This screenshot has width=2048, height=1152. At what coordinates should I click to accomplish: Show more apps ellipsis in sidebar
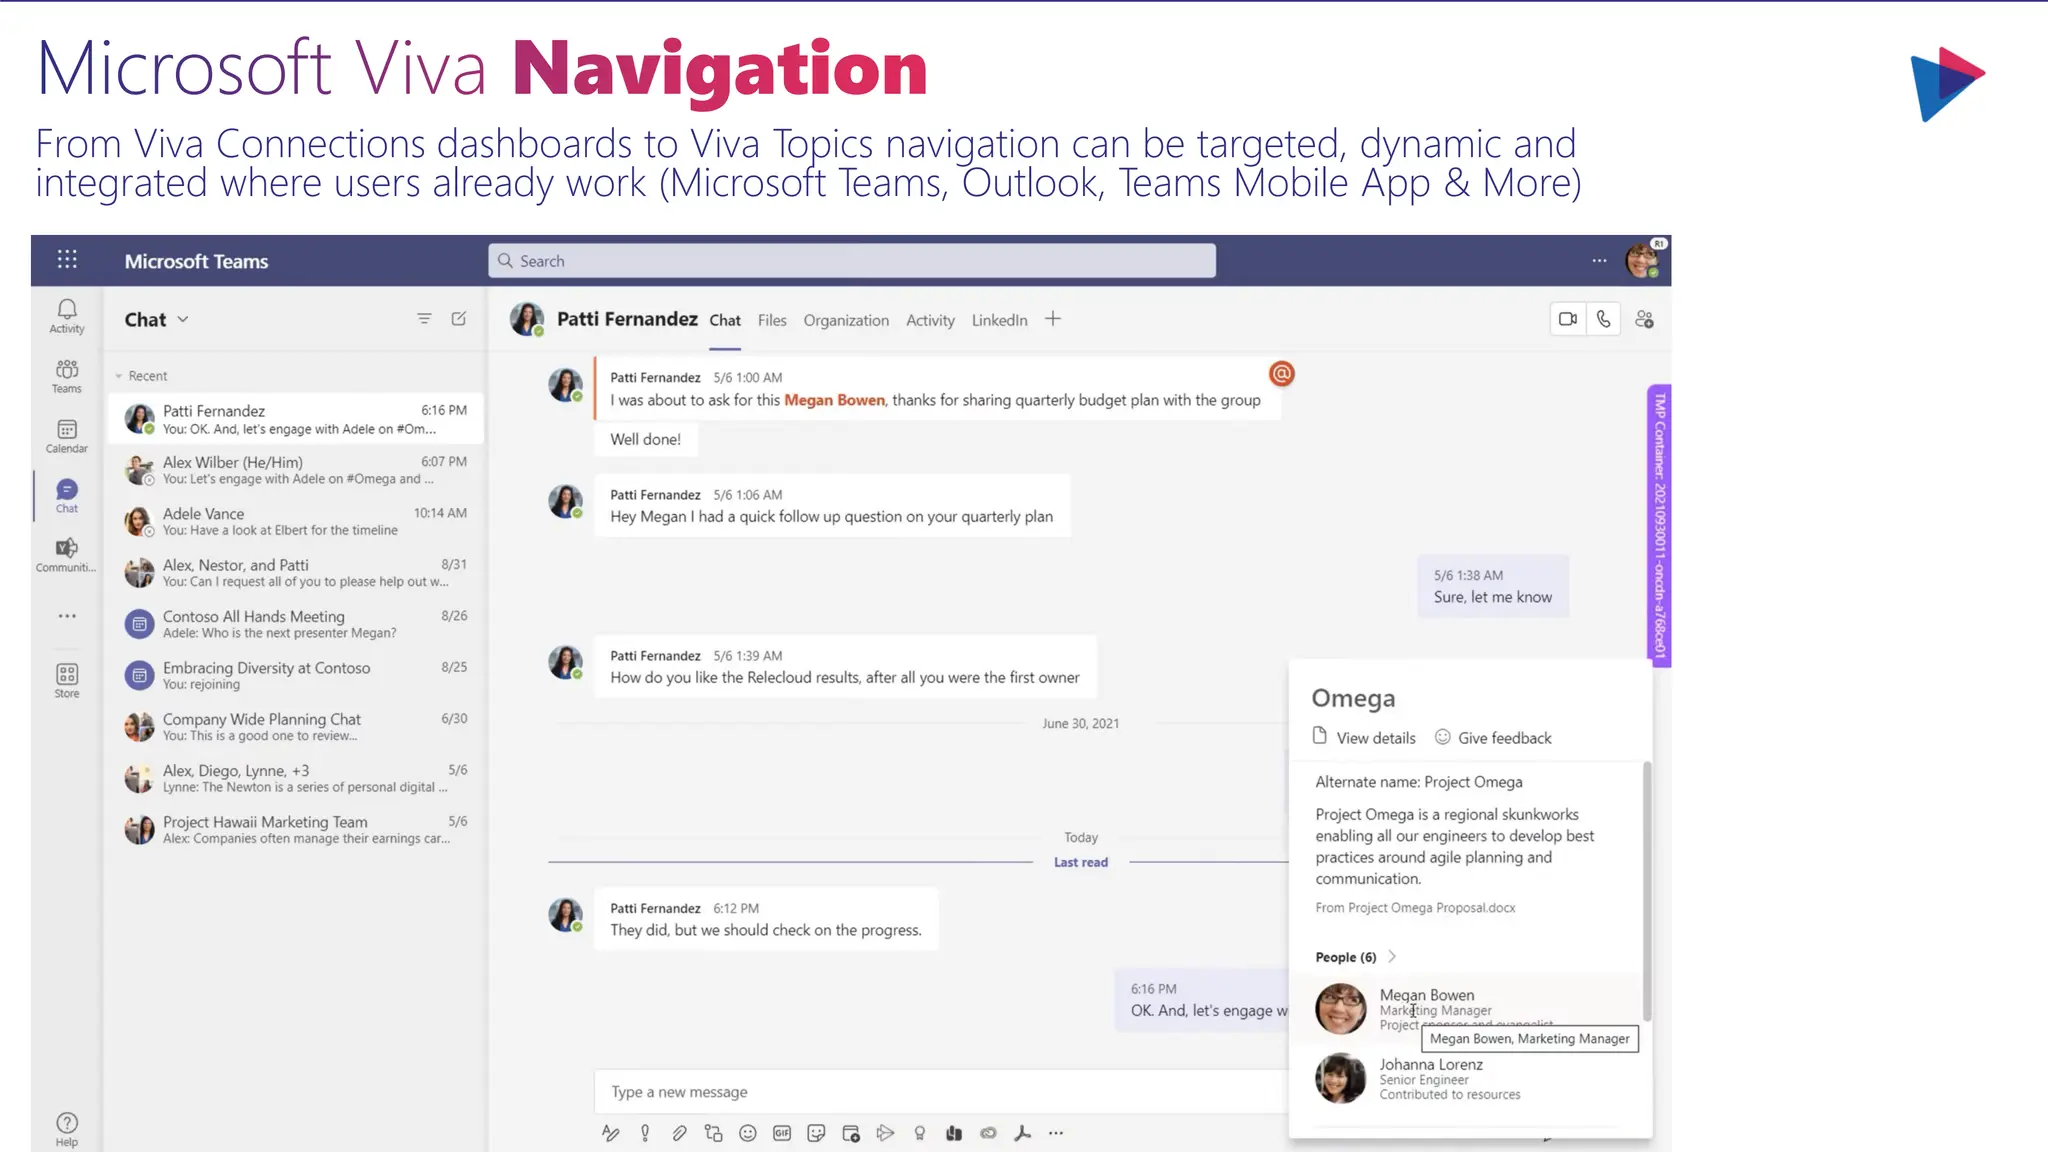(x=67, y=616)
